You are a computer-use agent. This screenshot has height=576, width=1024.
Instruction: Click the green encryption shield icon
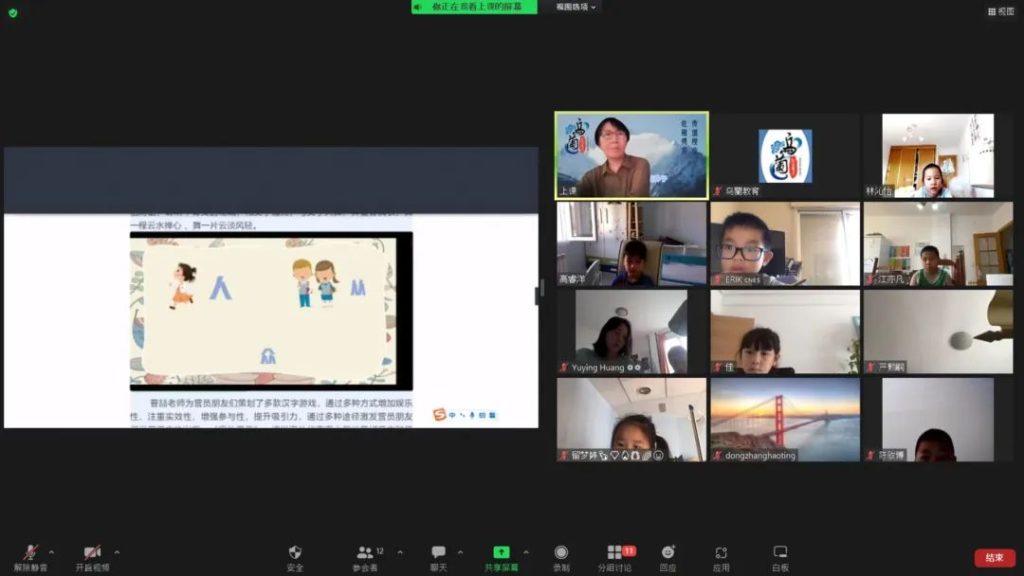pos(12,12)
